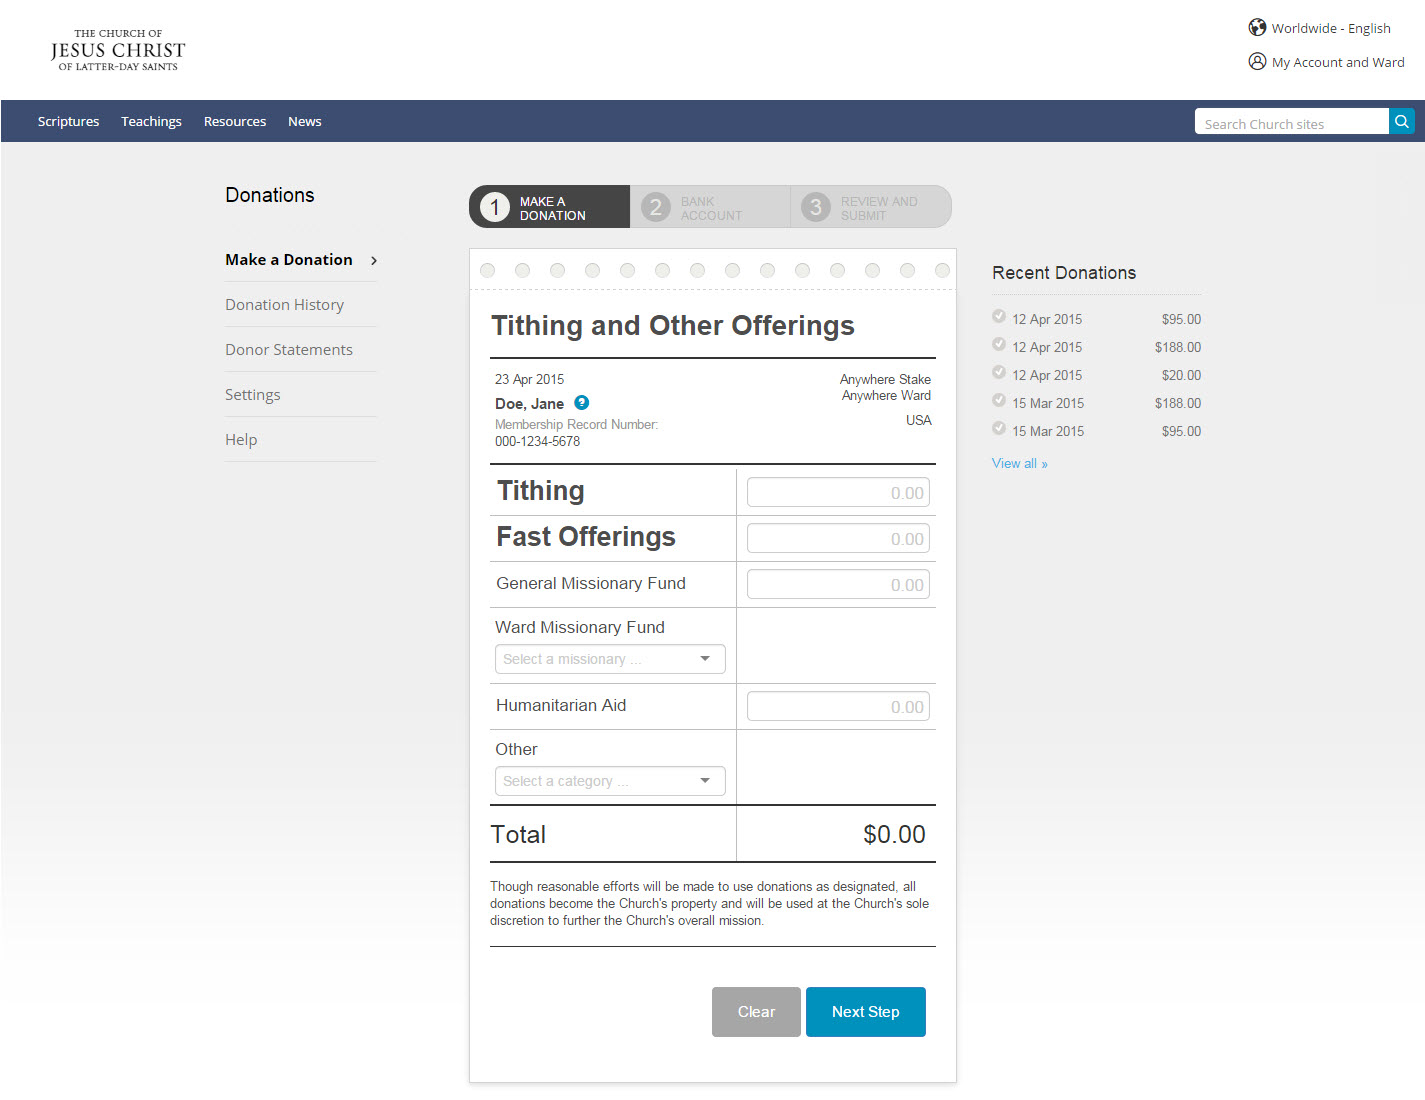Viewport: 1425px width, 1100px height.
Task: Click the My Account and Ward user icon
Action: point(1257,62)
